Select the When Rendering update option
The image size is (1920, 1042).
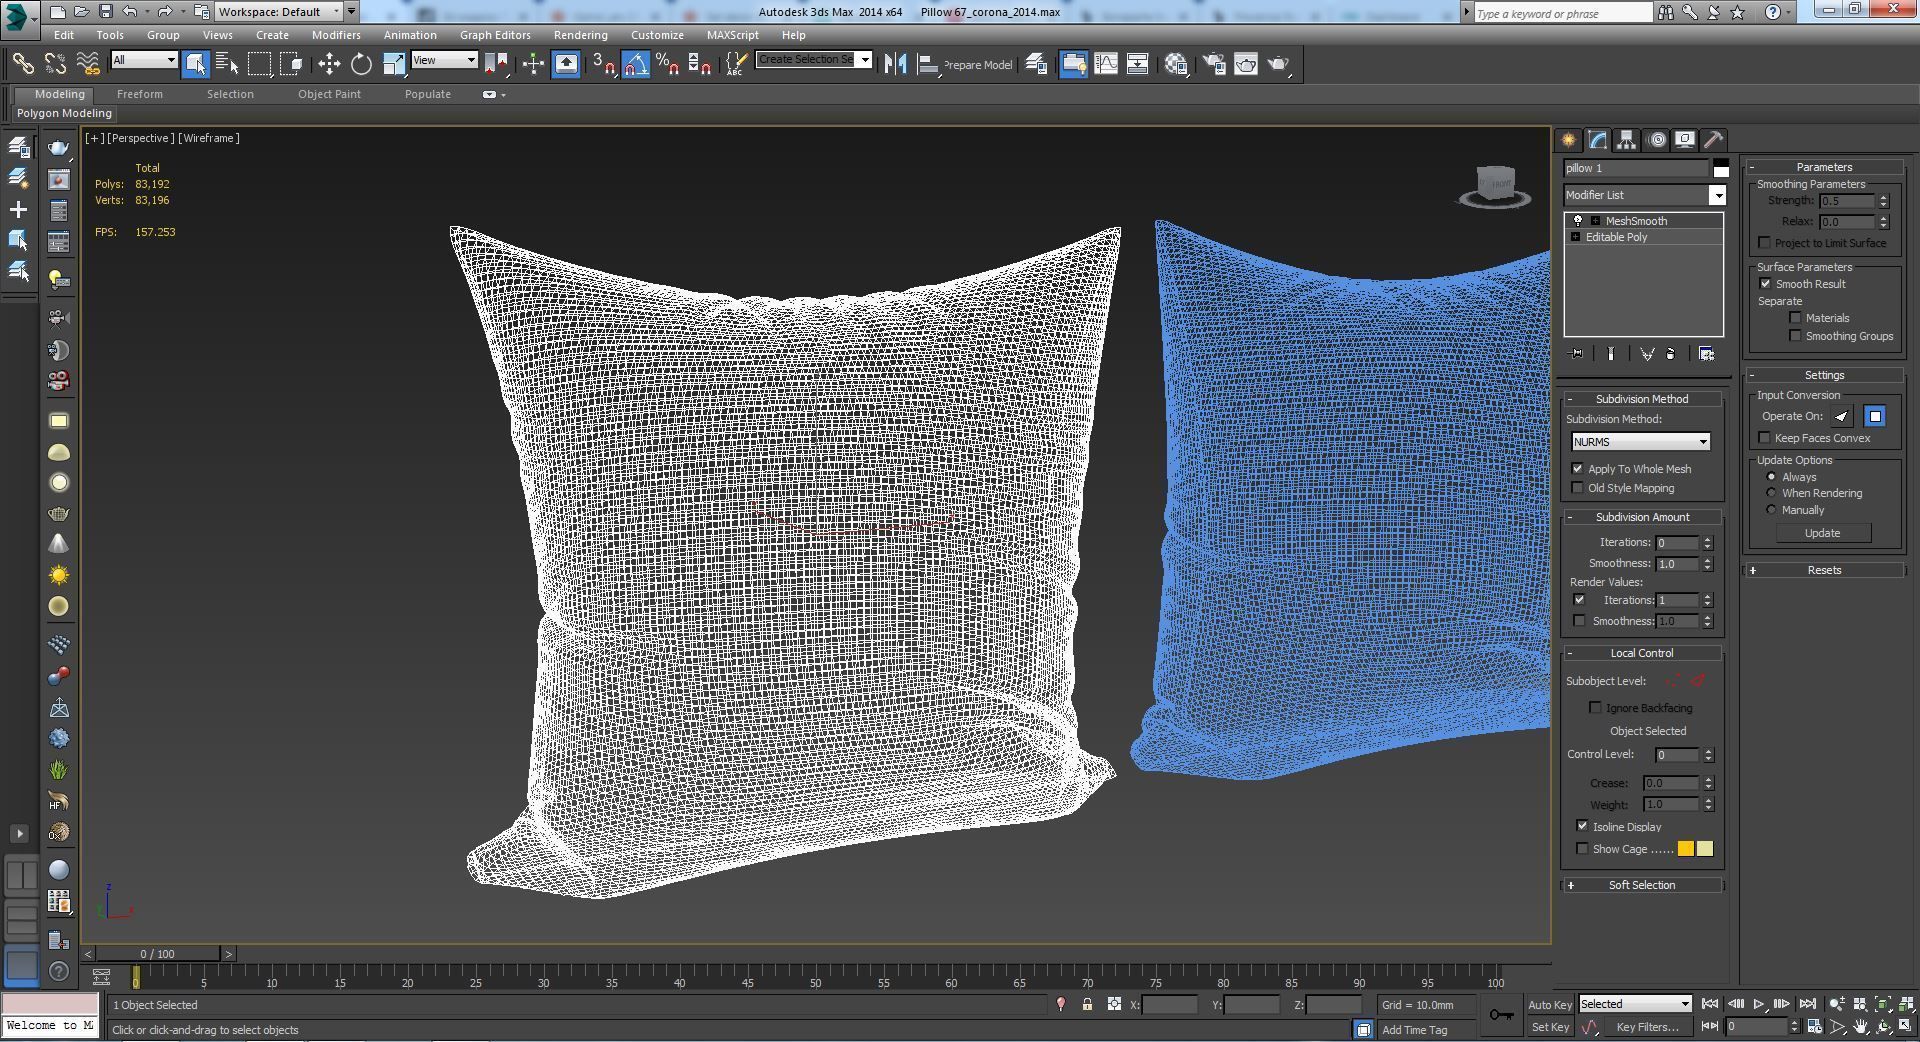point(1772,493)
